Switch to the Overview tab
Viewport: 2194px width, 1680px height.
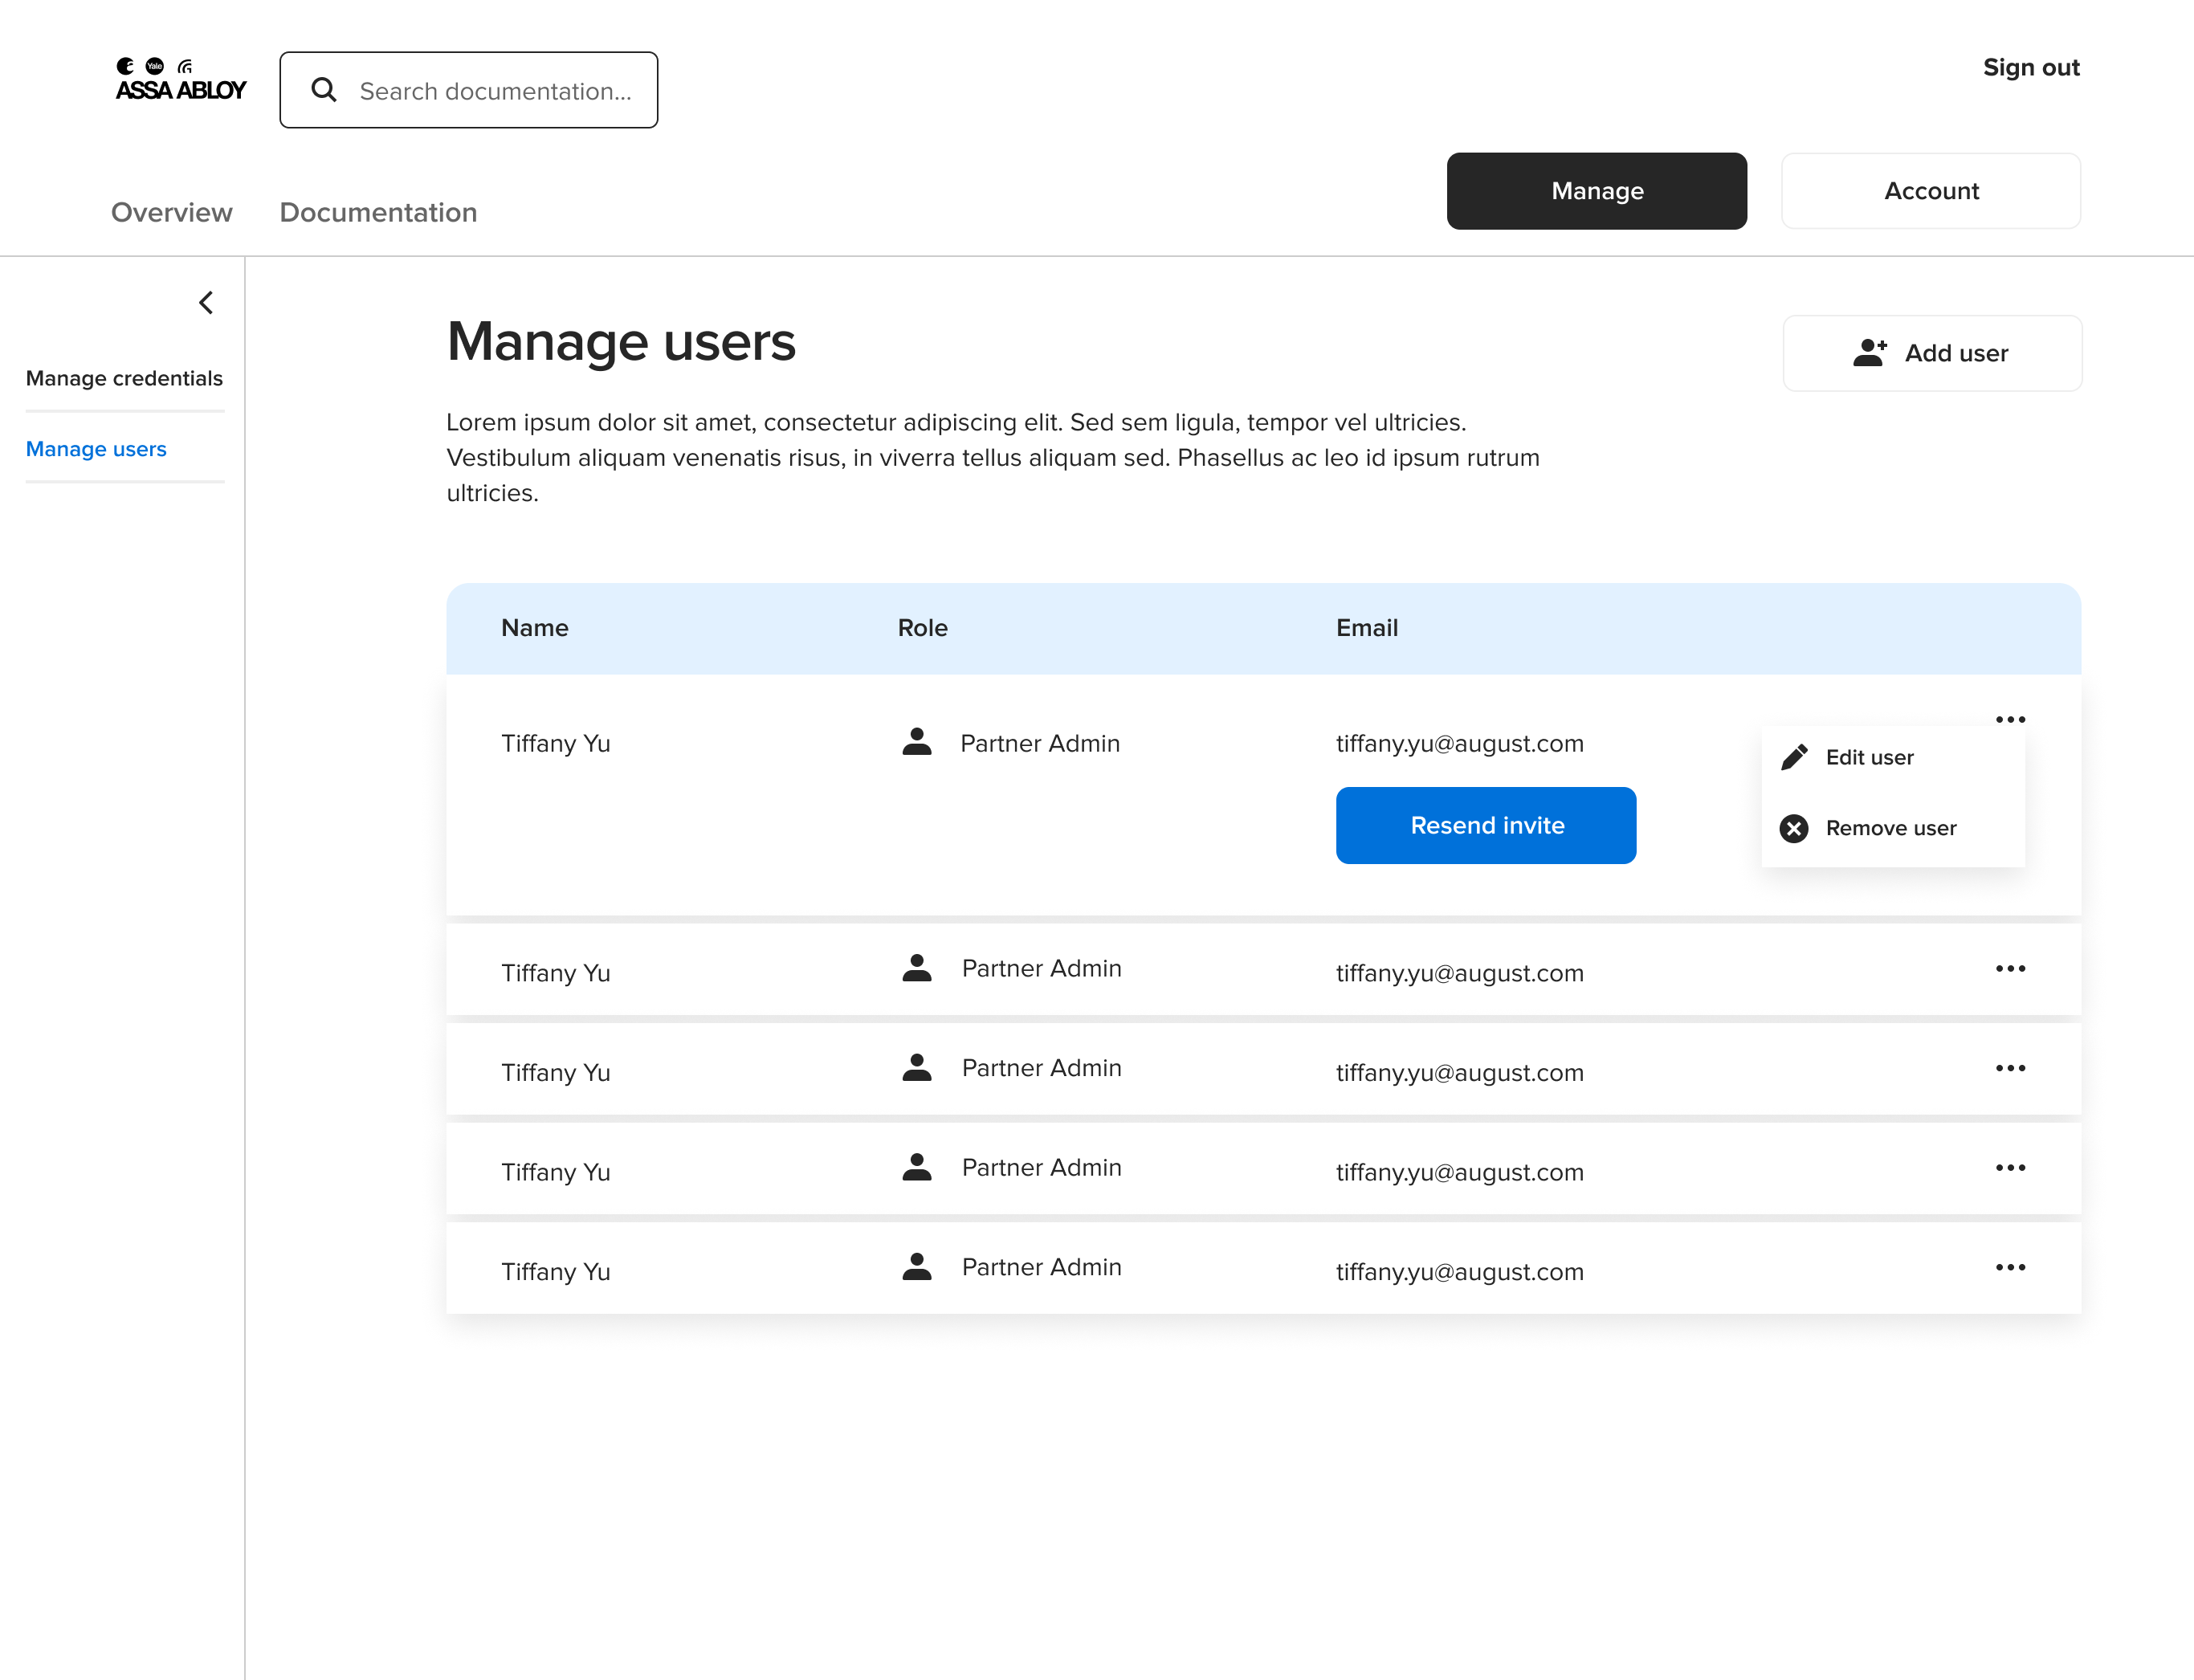pos(171,212)
